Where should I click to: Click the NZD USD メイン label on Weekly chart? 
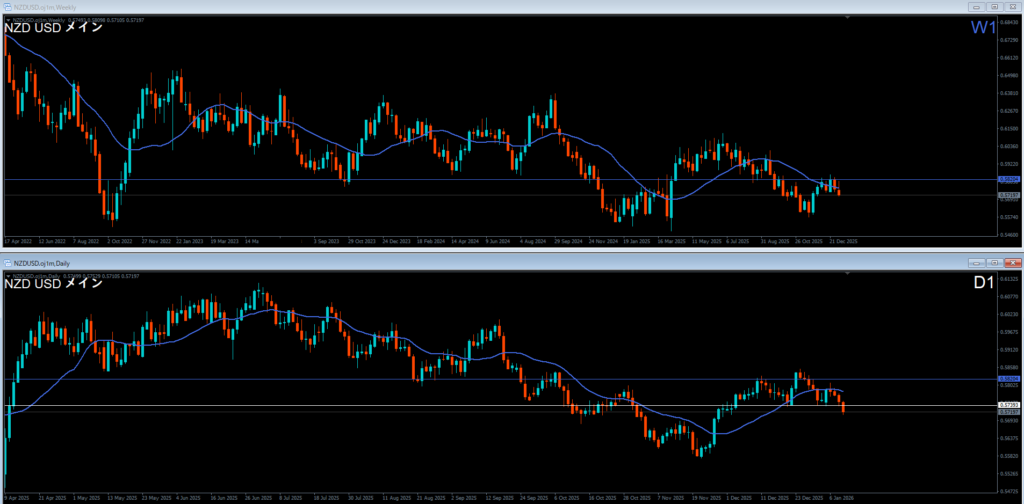point(53,28)
